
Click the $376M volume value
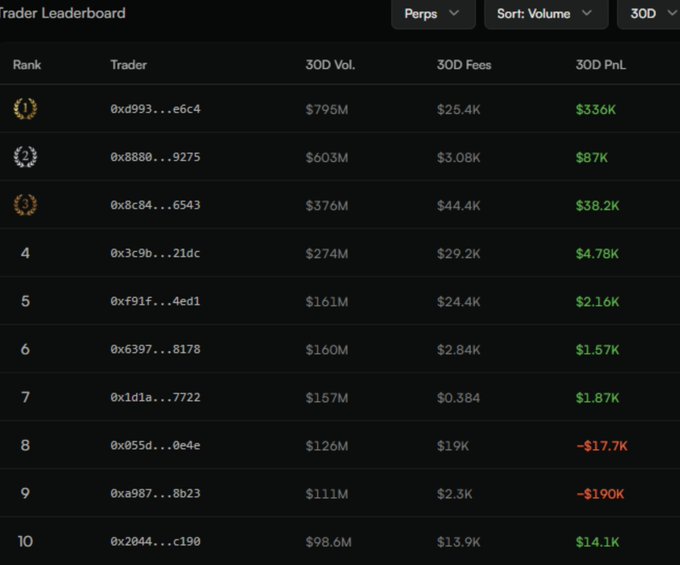[x=327, y=206]
